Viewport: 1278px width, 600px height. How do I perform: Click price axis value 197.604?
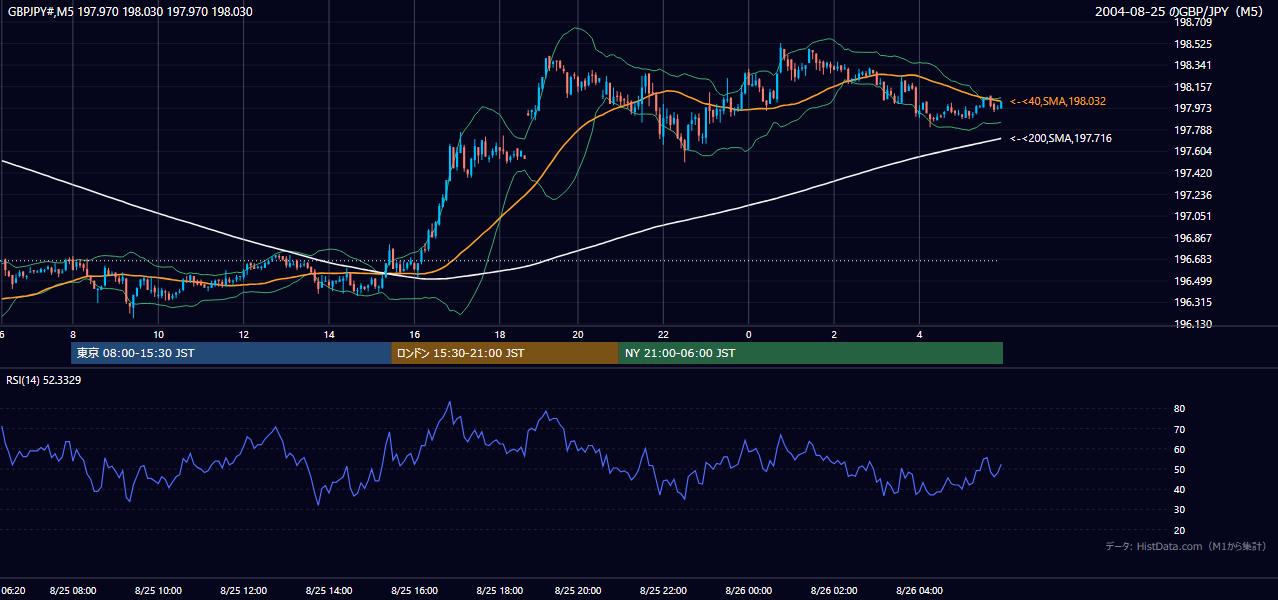coord(1193,152)
